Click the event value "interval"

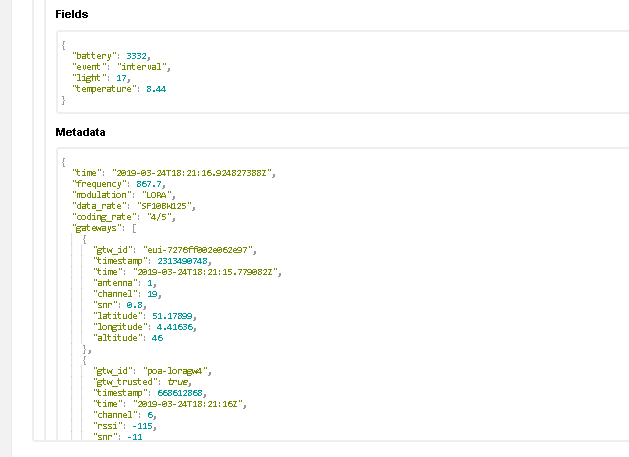(144, 67)
